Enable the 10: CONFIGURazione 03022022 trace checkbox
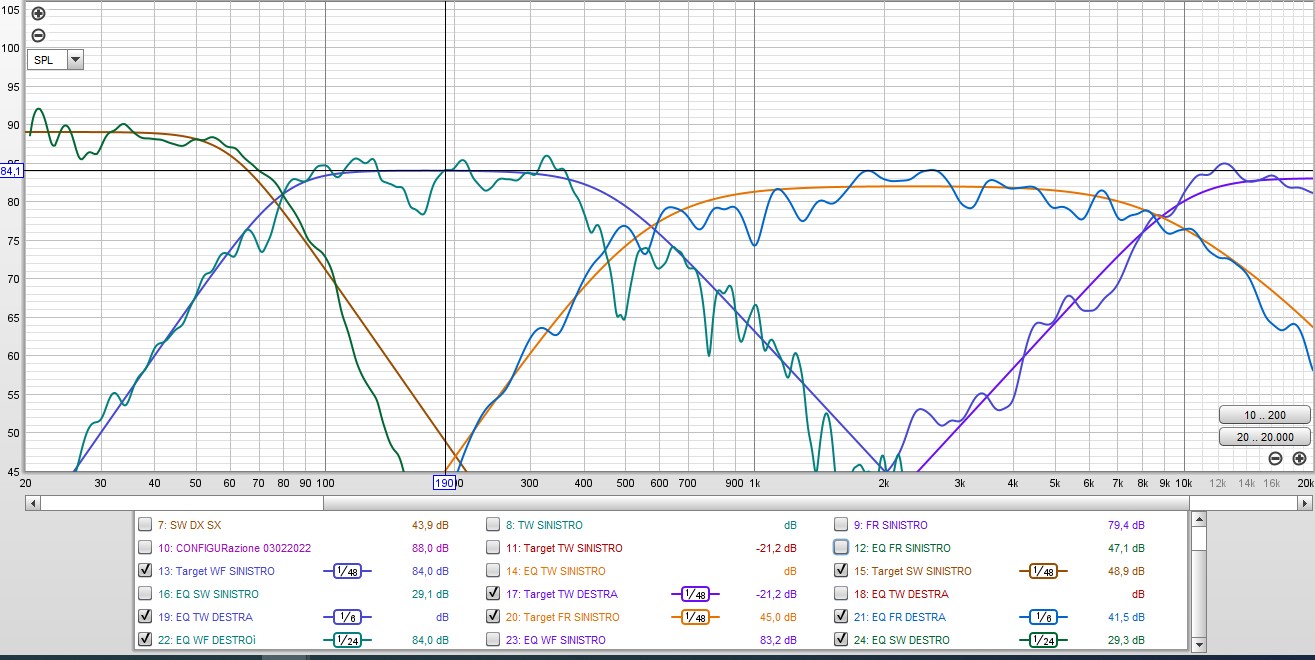Viewport: 1315px width, 660px height. pyautogui.click(x=146, y=548)
